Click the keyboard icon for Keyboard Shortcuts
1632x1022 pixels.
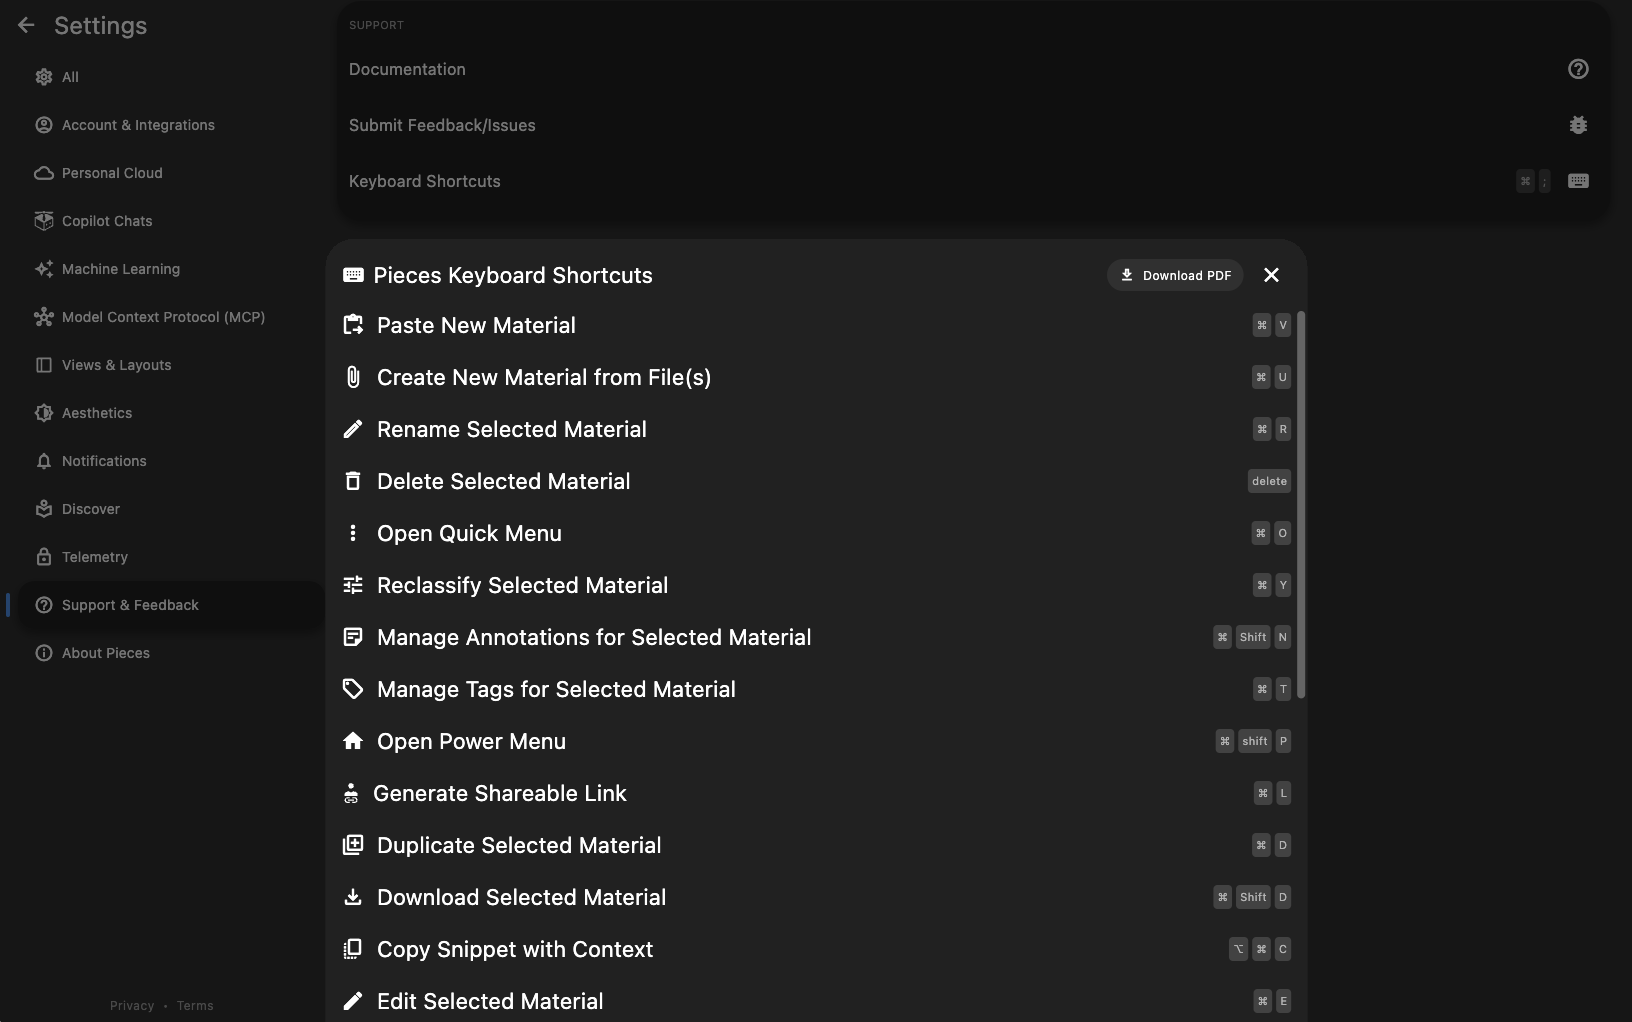[x=1578, y=181]
